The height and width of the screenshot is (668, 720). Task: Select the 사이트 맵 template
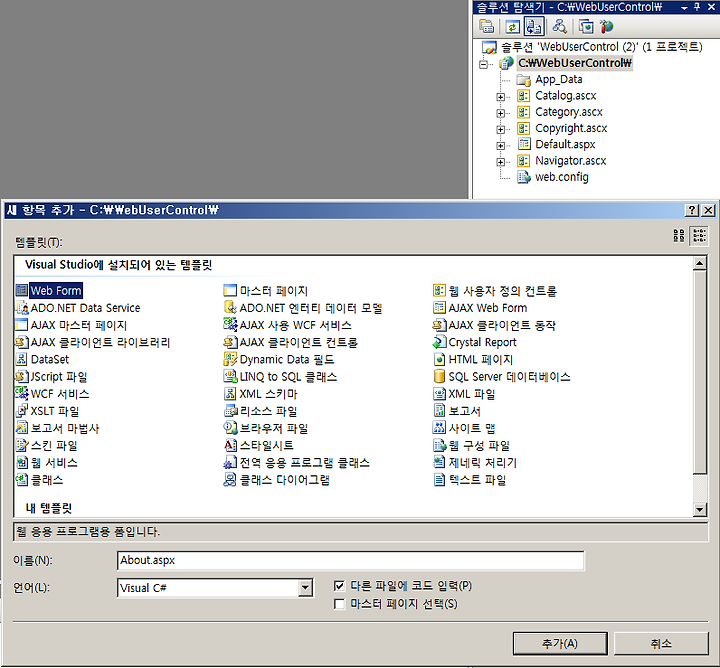(x=464, y=428)
